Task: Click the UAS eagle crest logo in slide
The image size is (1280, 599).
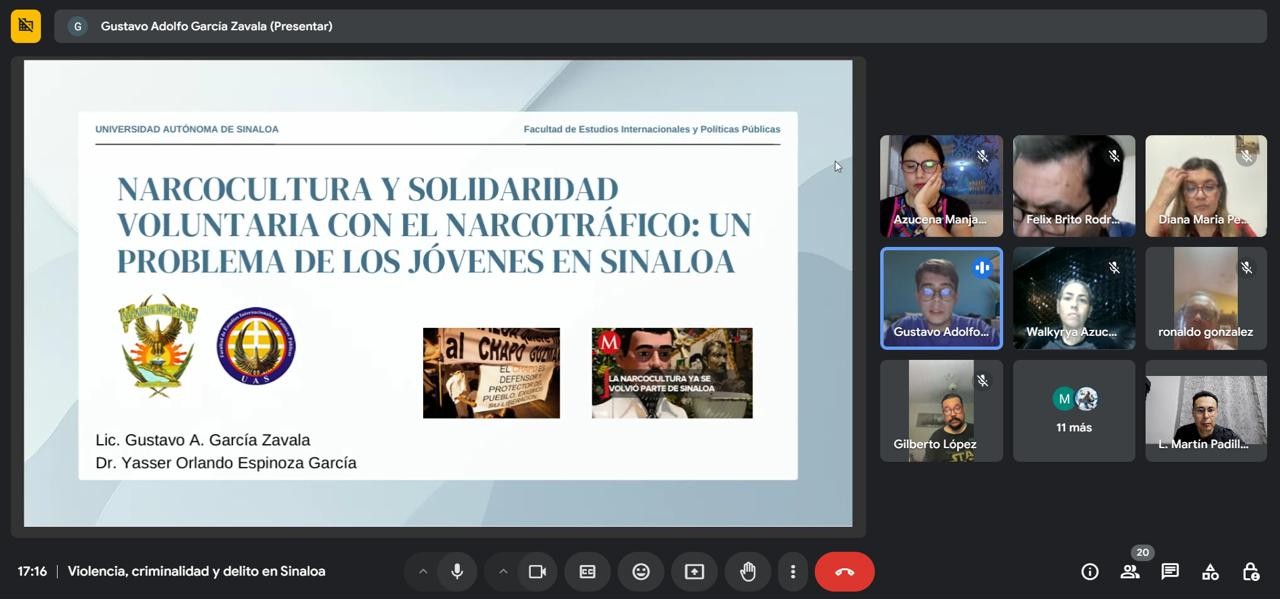Action: [x=158, y=346]
